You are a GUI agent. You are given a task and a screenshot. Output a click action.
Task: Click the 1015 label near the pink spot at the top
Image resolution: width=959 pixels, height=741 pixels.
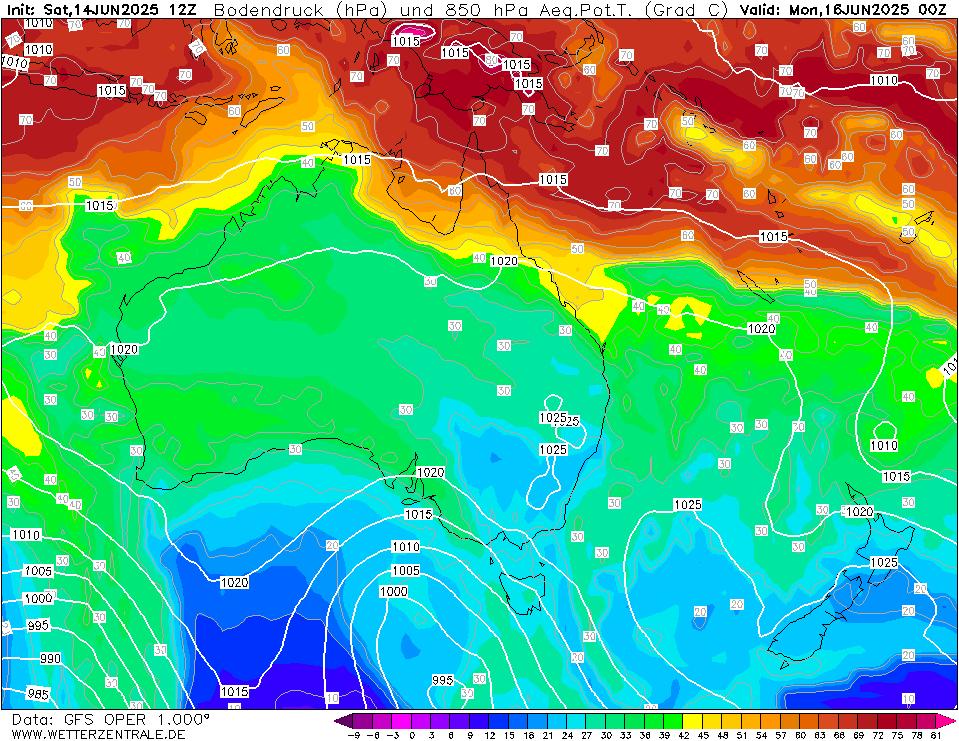(x=405, y=41)
